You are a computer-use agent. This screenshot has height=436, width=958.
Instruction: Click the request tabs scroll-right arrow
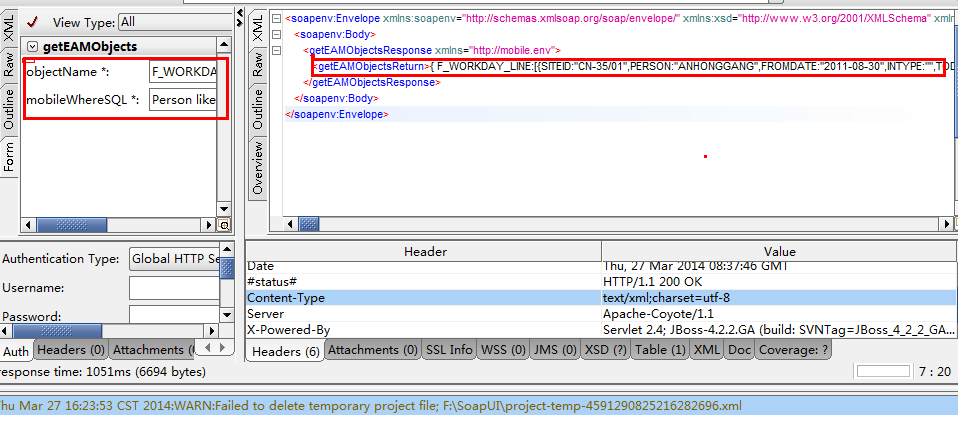(223, 348)
